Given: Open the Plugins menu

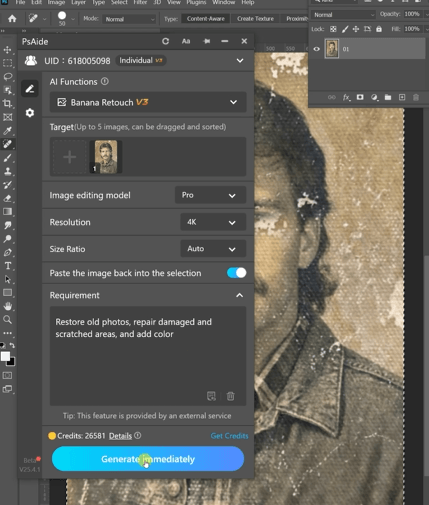Looking at the screenshot, I should (196, 3).
